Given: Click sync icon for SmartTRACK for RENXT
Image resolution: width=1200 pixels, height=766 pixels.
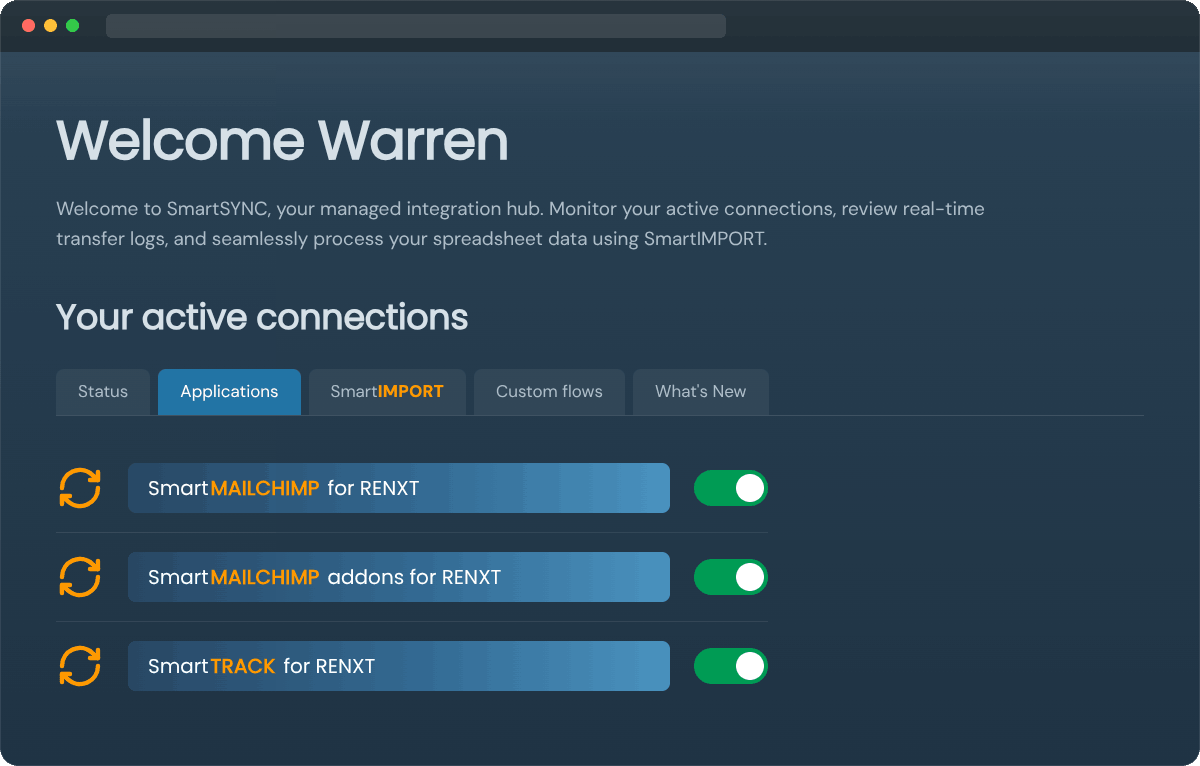Looking at the screenshot, I should pos(80,666).
